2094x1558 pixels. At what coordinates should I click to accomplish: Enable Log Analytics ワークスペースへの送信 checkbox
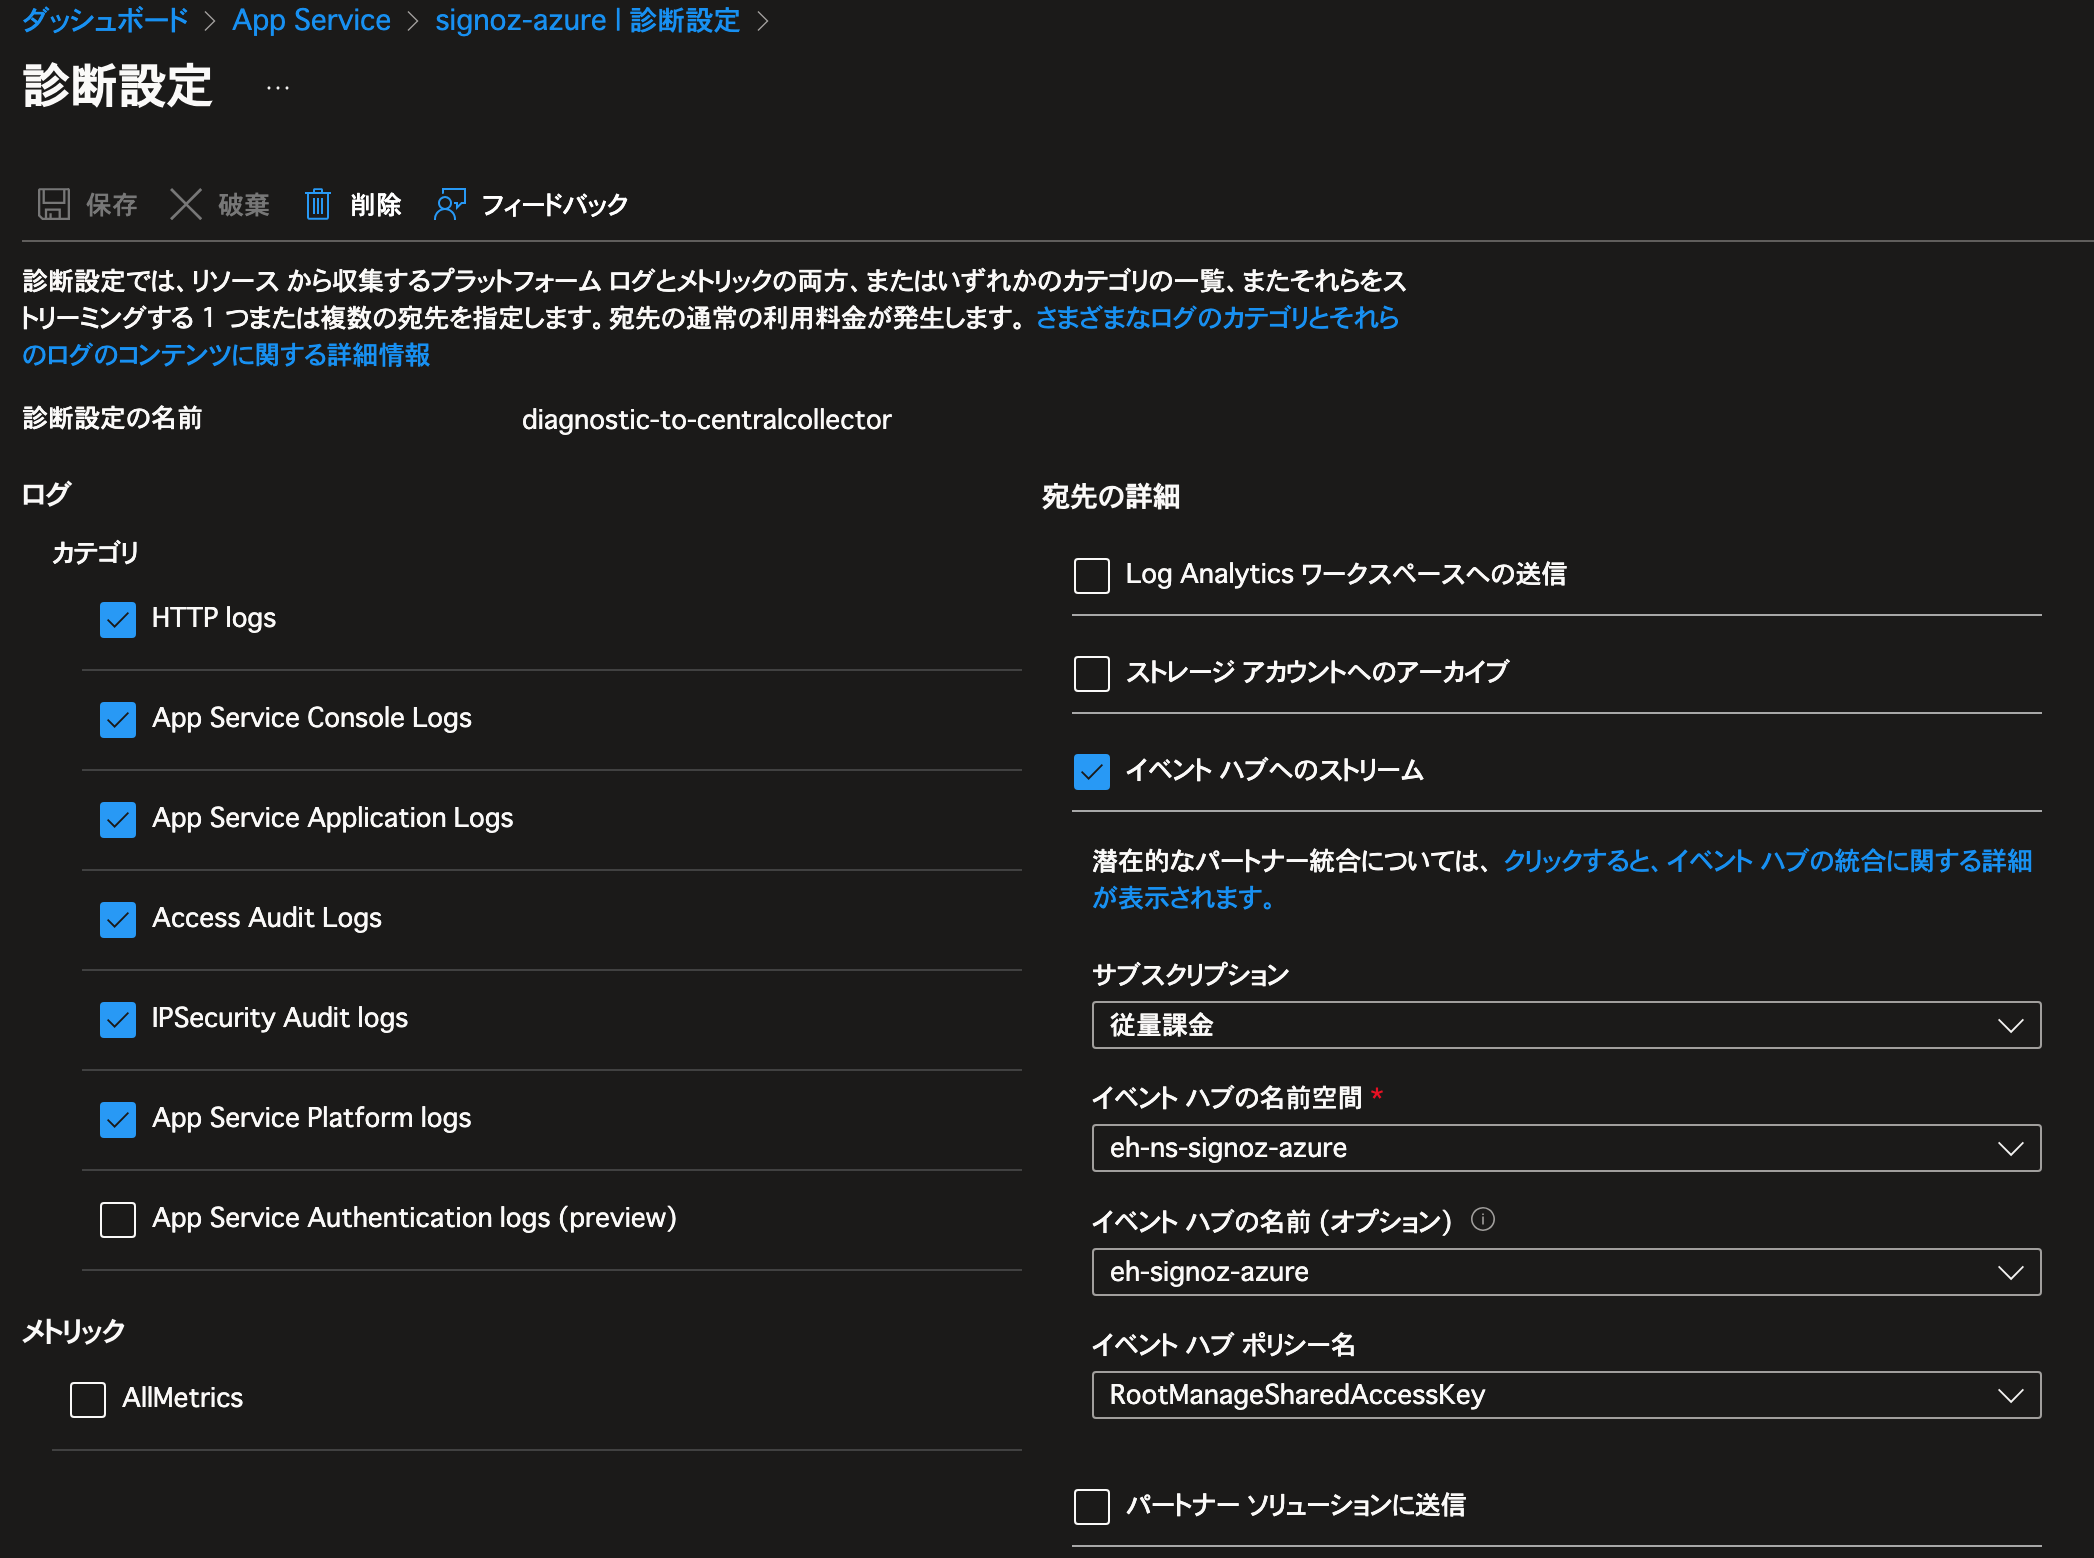pos(1091,576)
